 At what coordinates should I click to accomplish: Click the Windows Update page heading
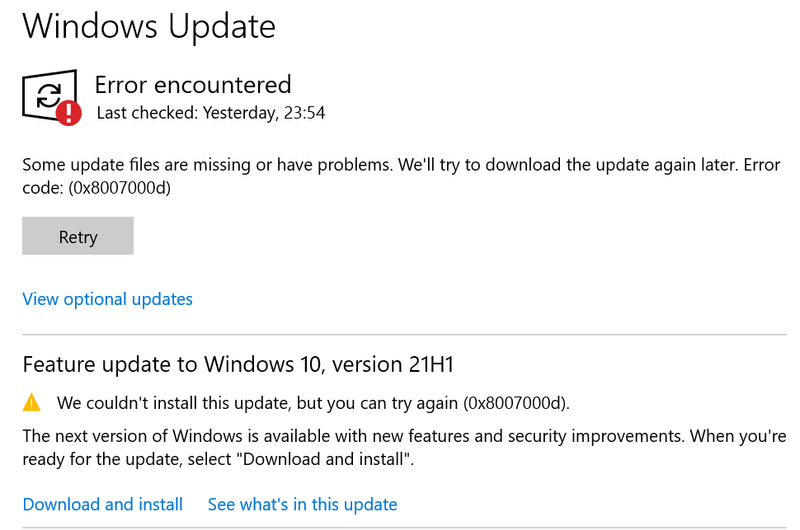click(149, 26)
